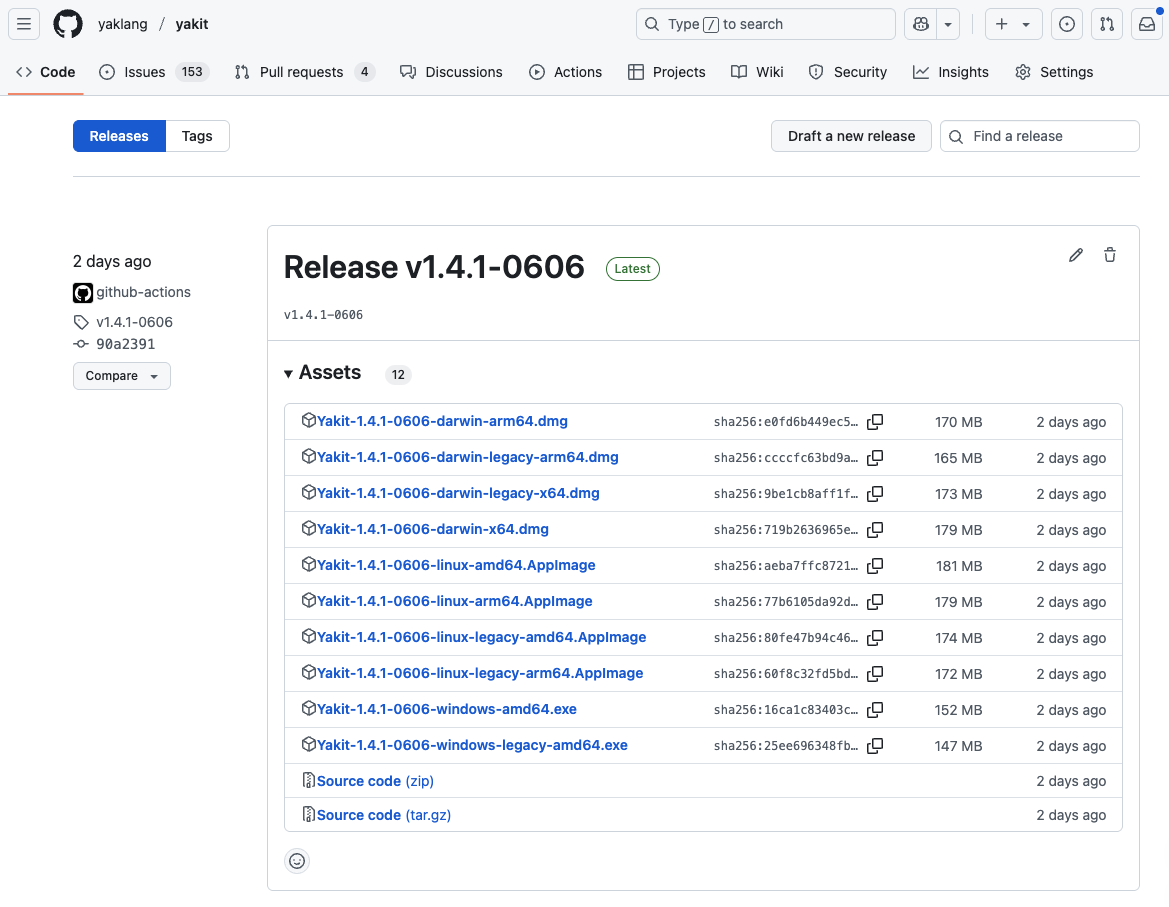Switch to the Code tab
Viewport: 1169px width, 907px height.
point(45,72)
